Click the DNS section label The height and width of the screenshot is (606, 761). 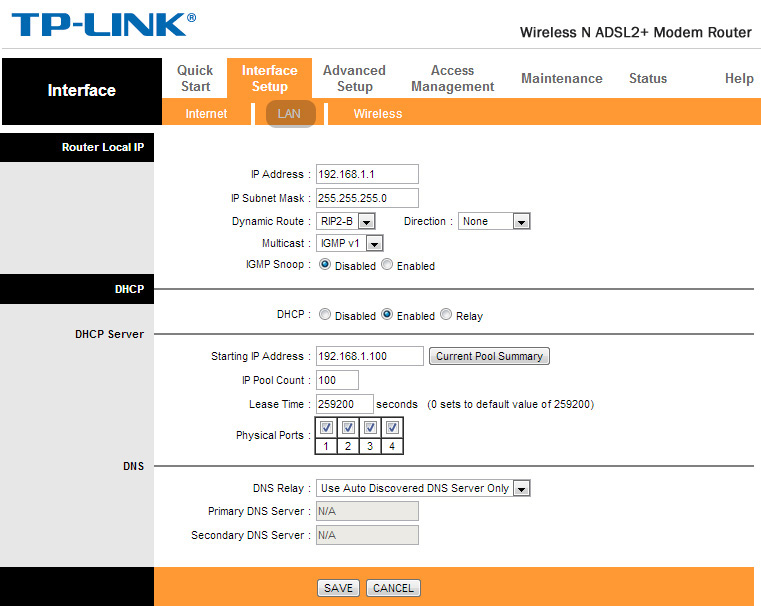133,466
